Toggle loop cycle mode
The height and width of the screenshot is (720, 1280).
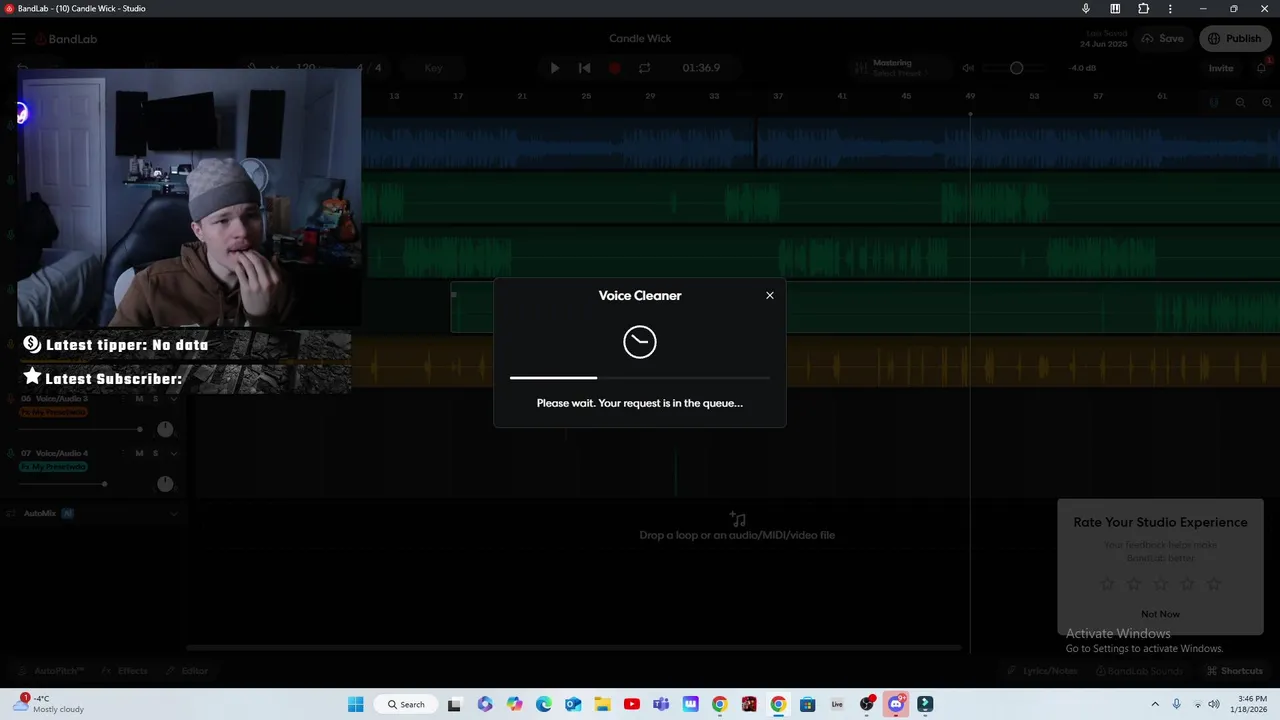click(645, 68)
